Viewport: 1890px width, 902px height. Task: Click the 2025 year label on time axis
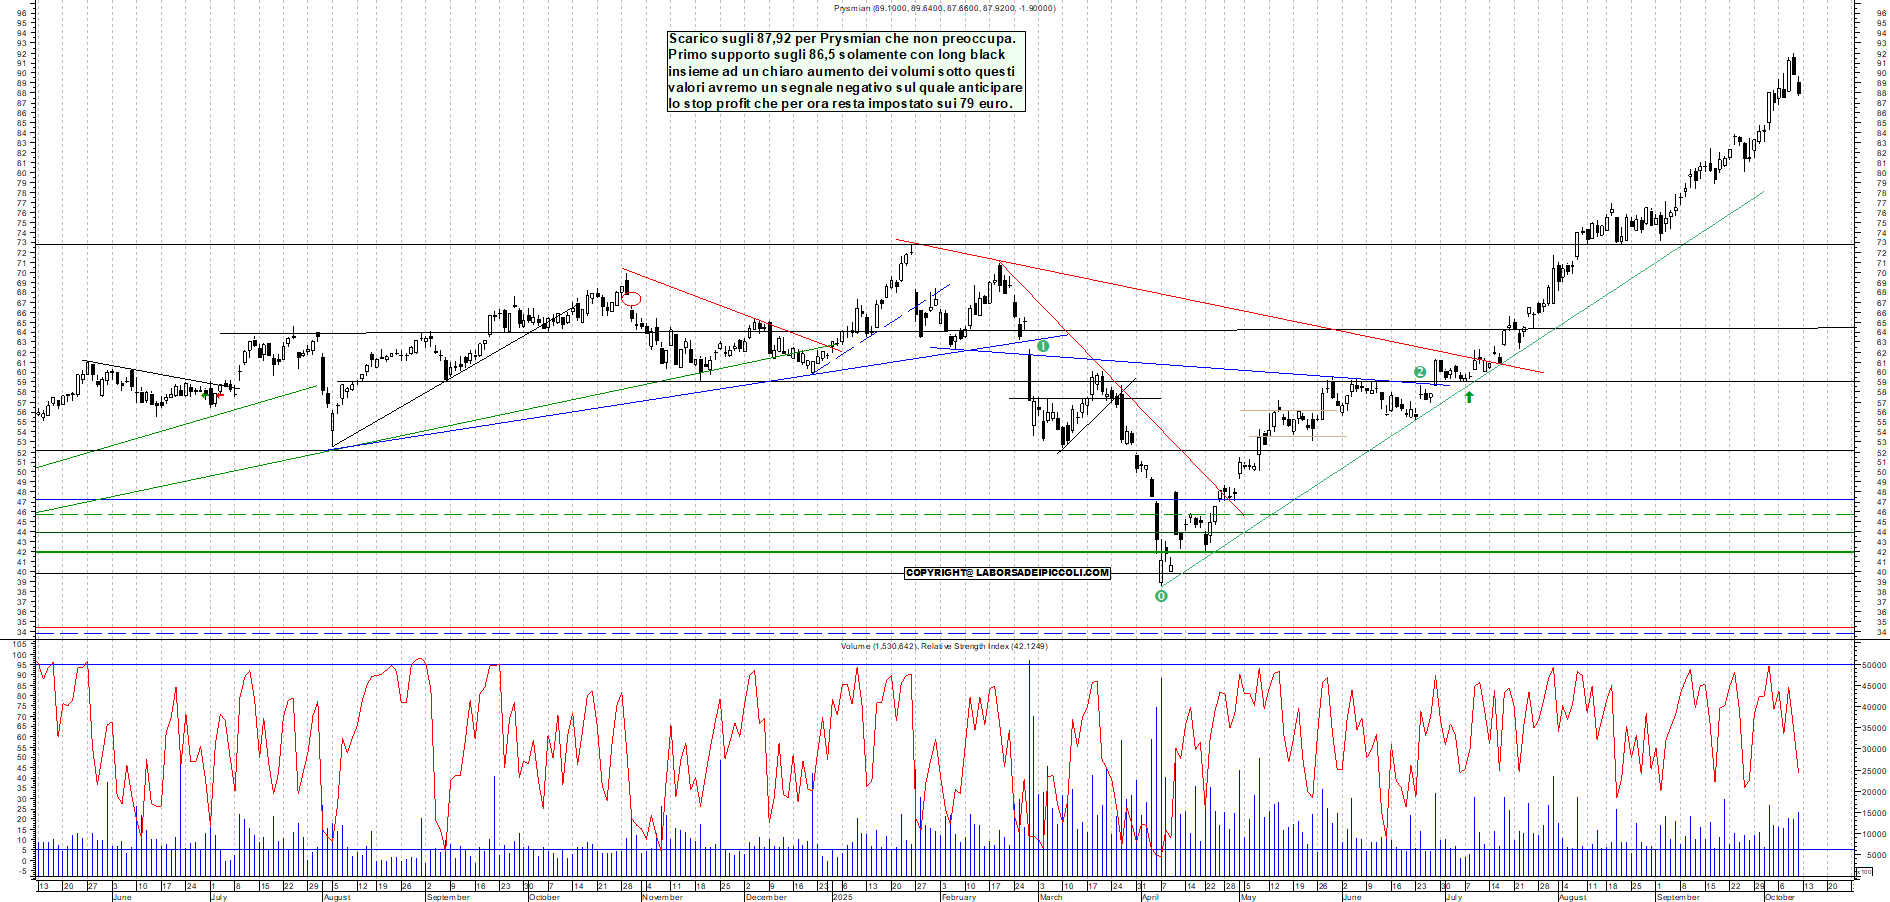coord(842,897)
